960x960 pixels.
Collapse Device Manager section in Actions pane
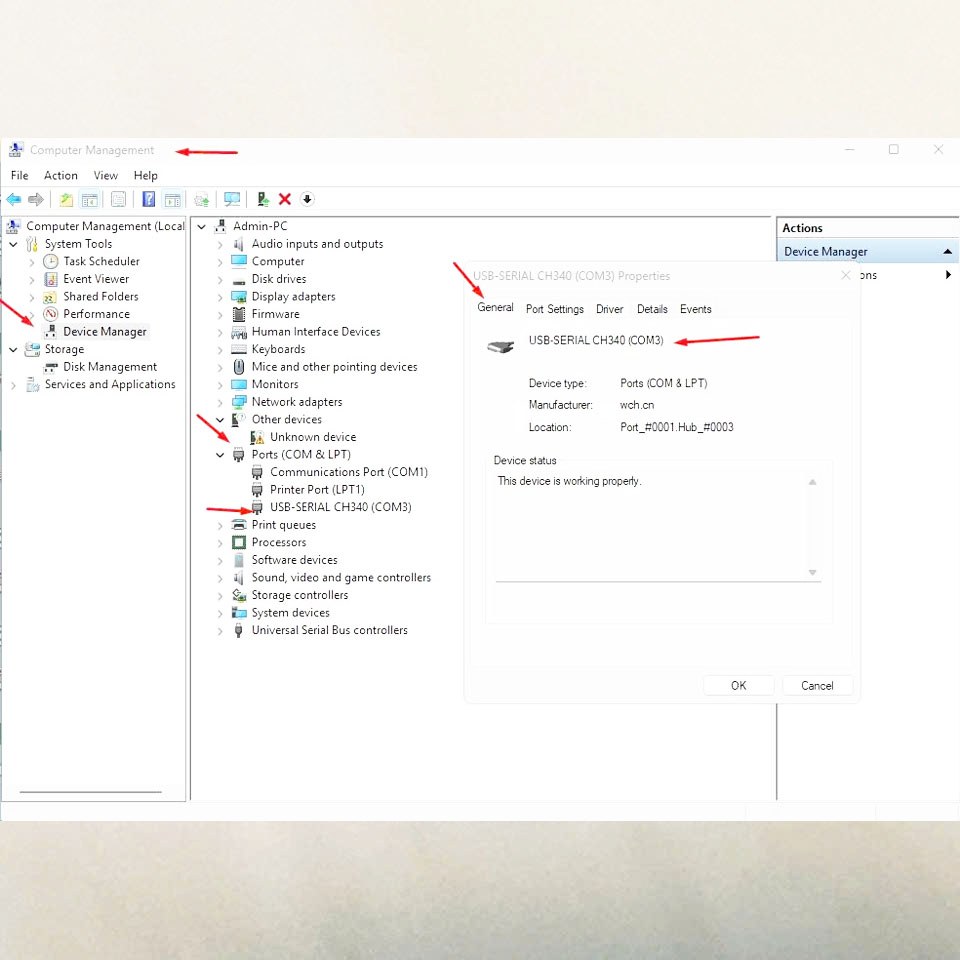947,252
